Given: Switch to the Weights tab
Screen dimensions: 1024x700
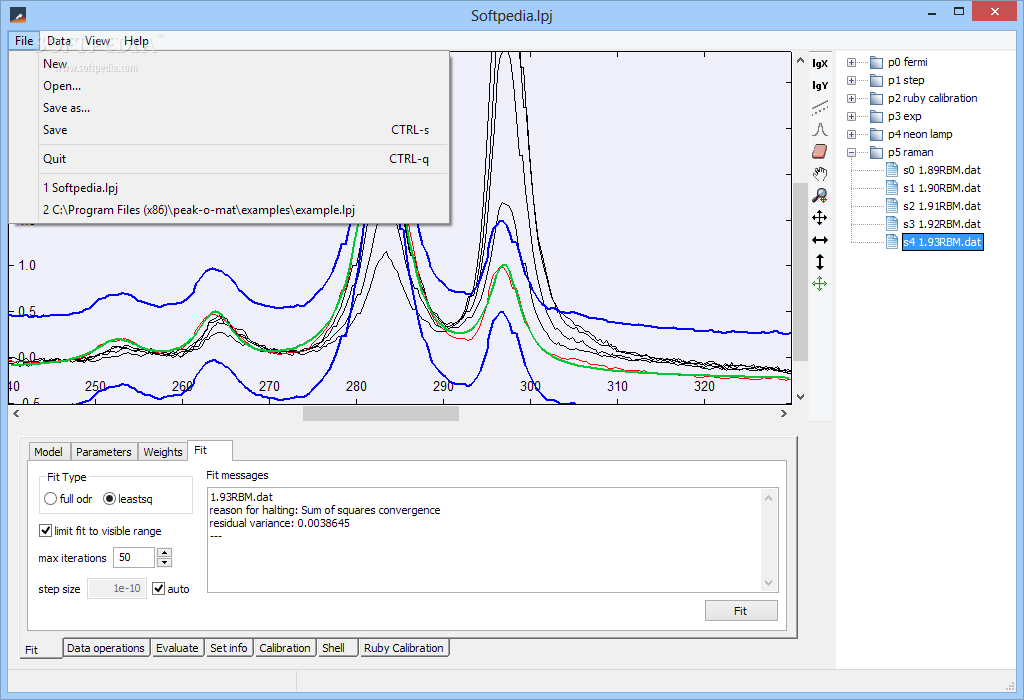Looking at the screenshot, I should 163,452.
